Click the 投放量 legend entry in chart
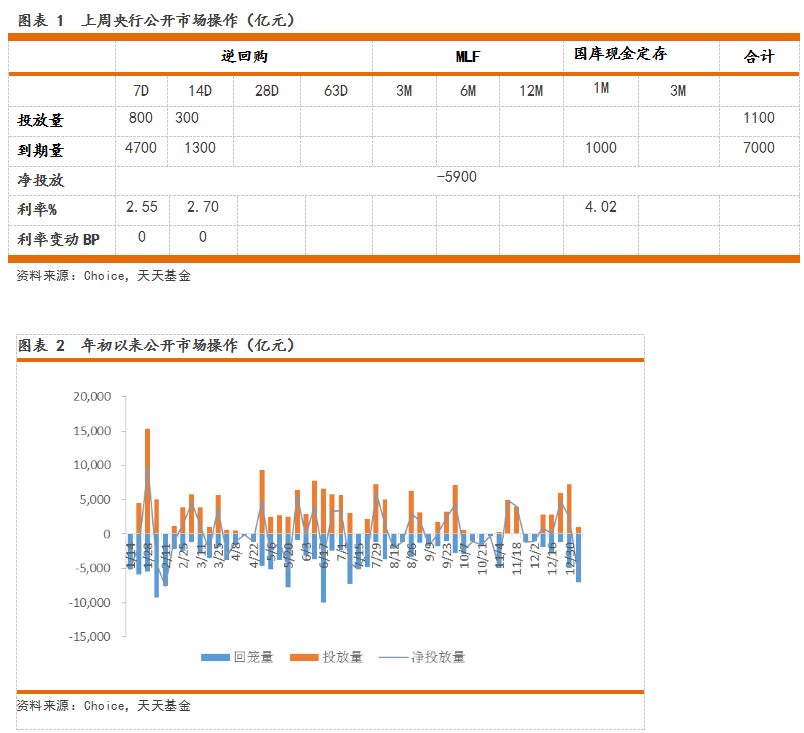 (327, 657)
